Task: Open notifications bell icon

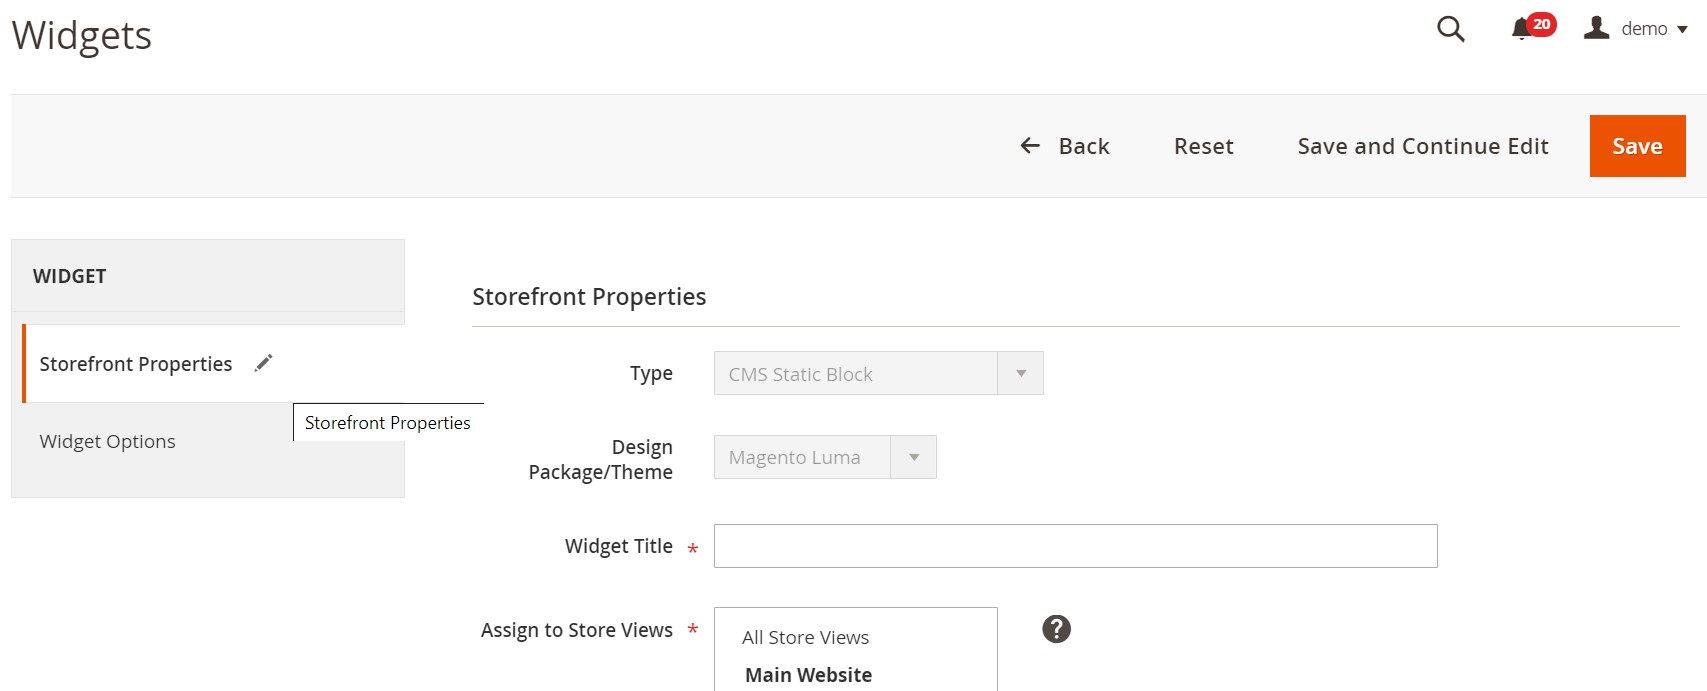Action: [x=1521, y=29]
